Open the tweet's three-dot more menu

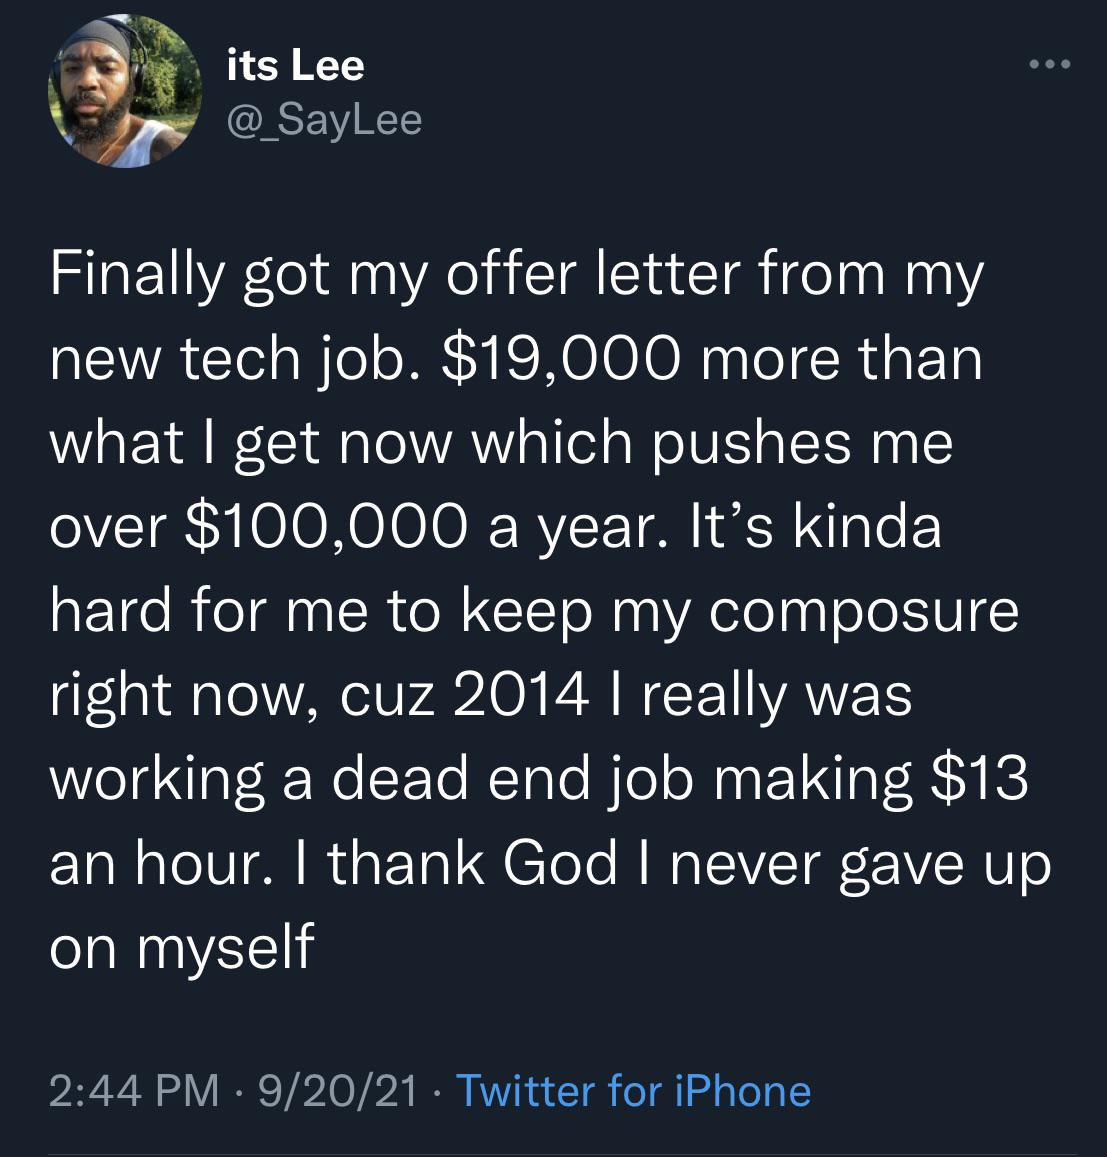(1050, 66)
